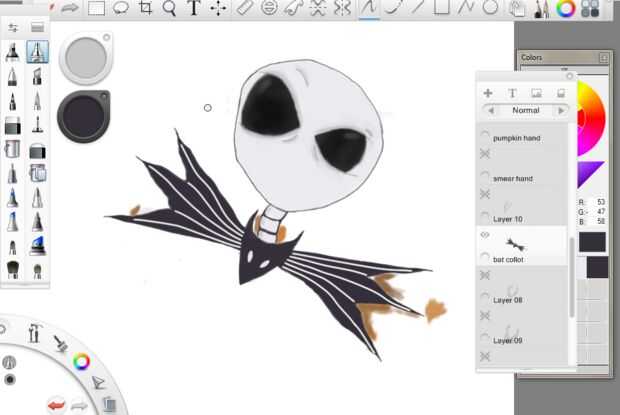Screen dimensions: 620x415
Task: Click the bat collar layer thumbnail
Action: pyautogui.click(x=515, y=244)
